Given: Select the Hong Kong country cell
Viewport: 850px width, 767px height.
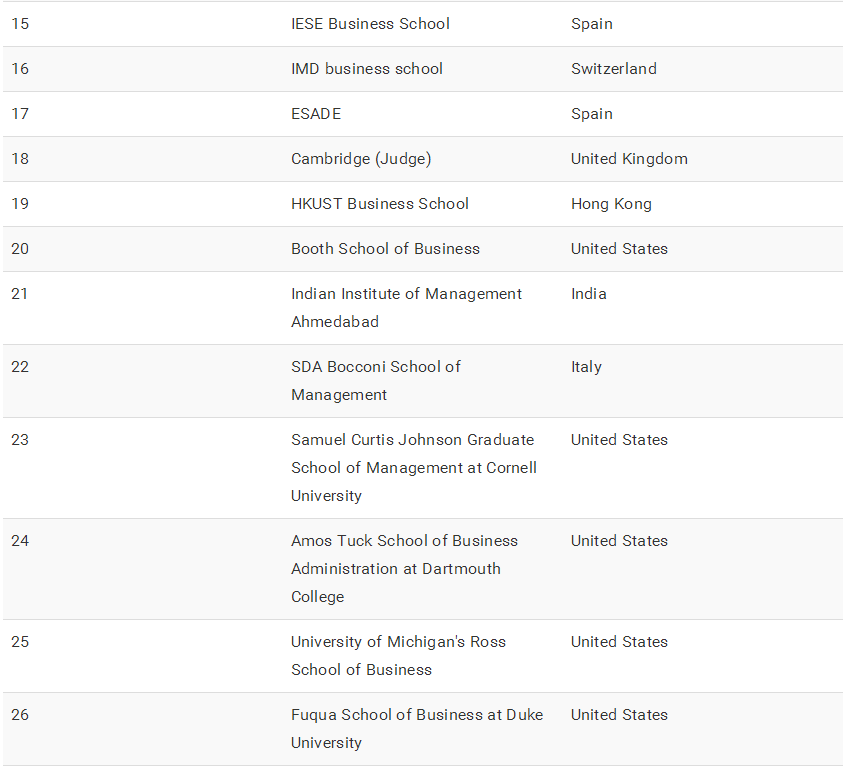Looking at the screenshot, I should click(611, 204).
